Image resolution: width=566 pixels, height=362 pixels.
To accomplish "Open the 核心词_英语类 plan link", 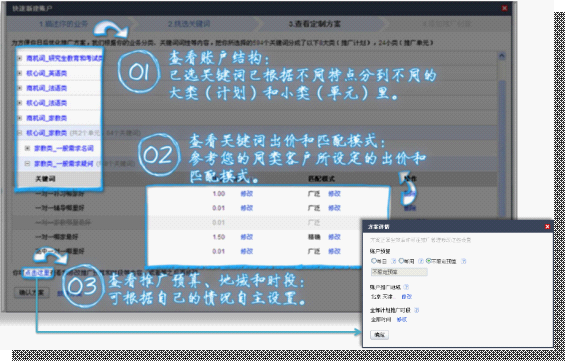I will click(x=47, y=73).
